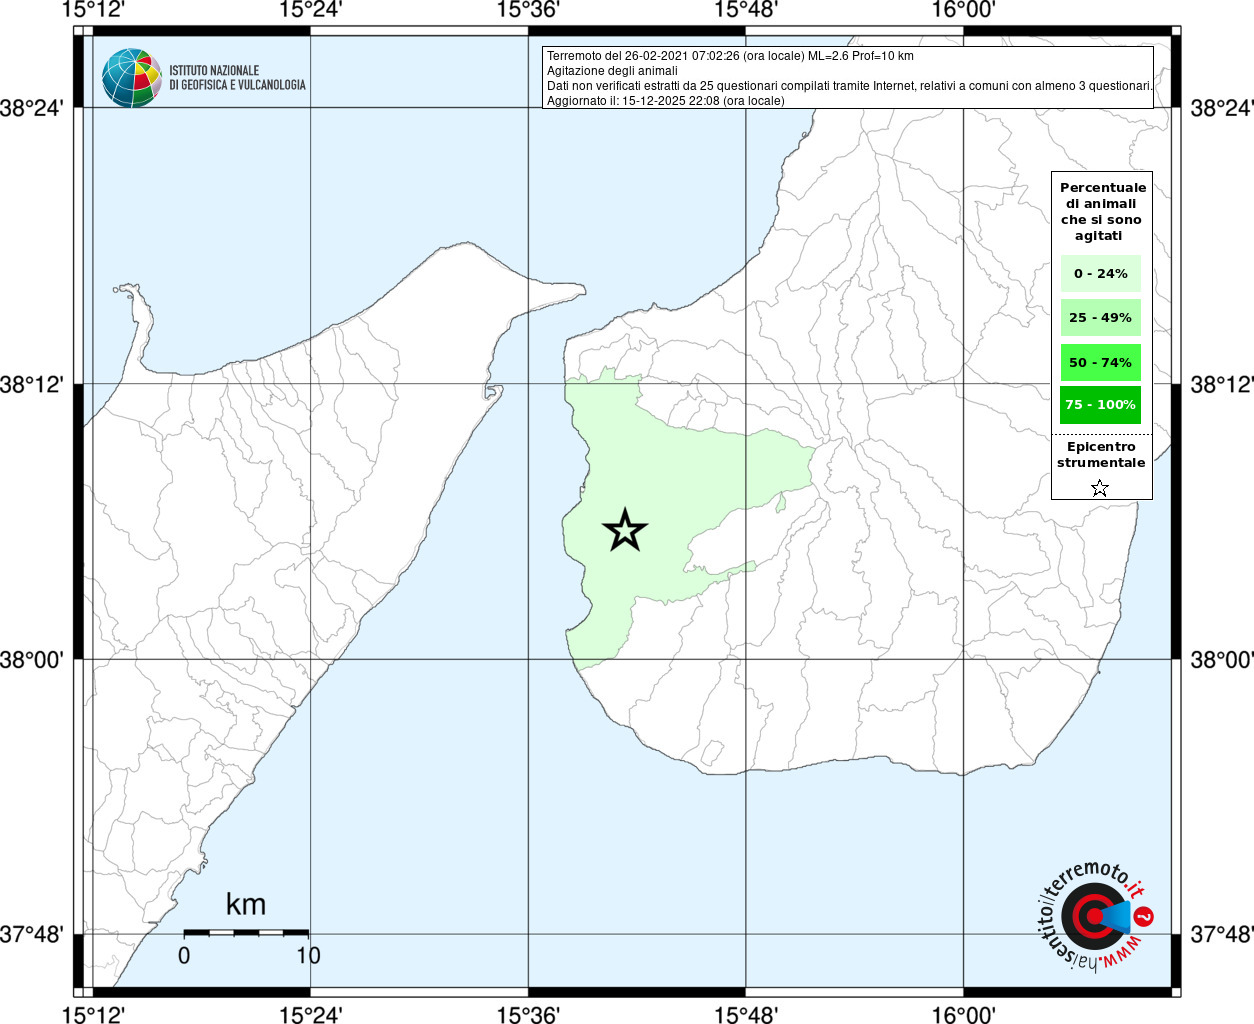Click top axis label 16°00'
Viewport: 1254px width, 1024px height.
[x=963, y=10]
